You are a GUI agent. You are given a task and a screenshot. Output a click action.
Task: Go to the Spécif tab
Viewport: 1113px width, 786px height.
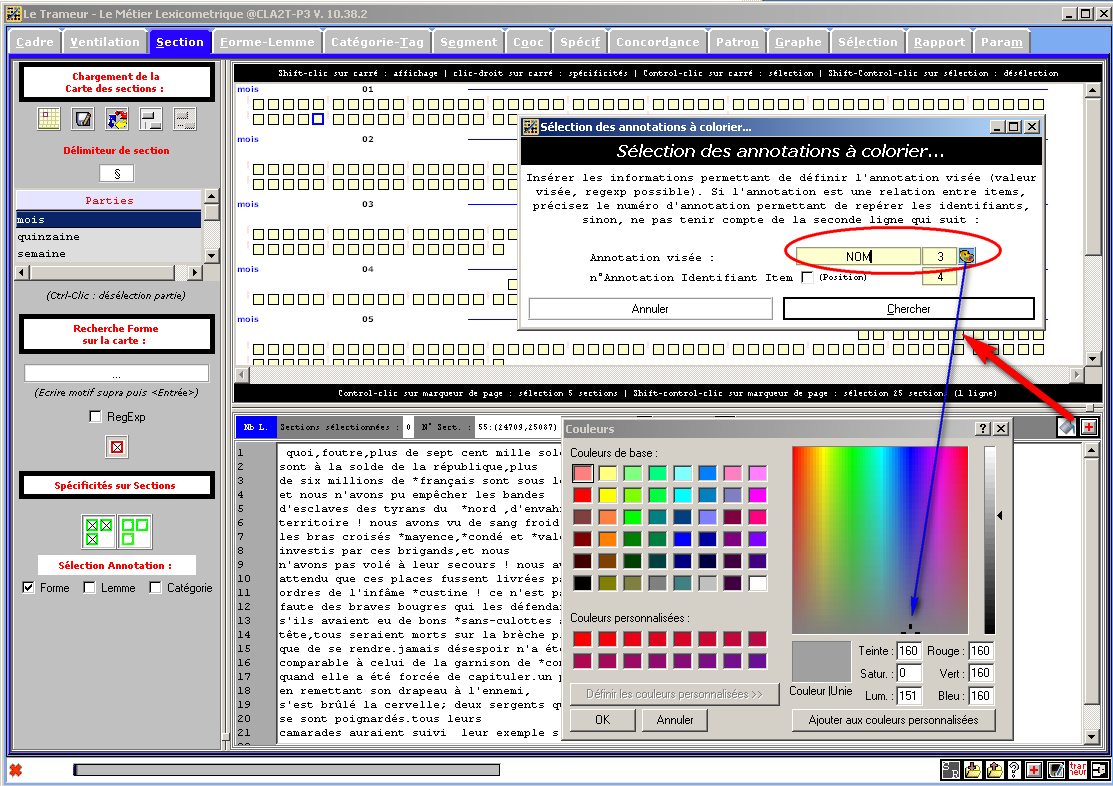tap(581, 42)
